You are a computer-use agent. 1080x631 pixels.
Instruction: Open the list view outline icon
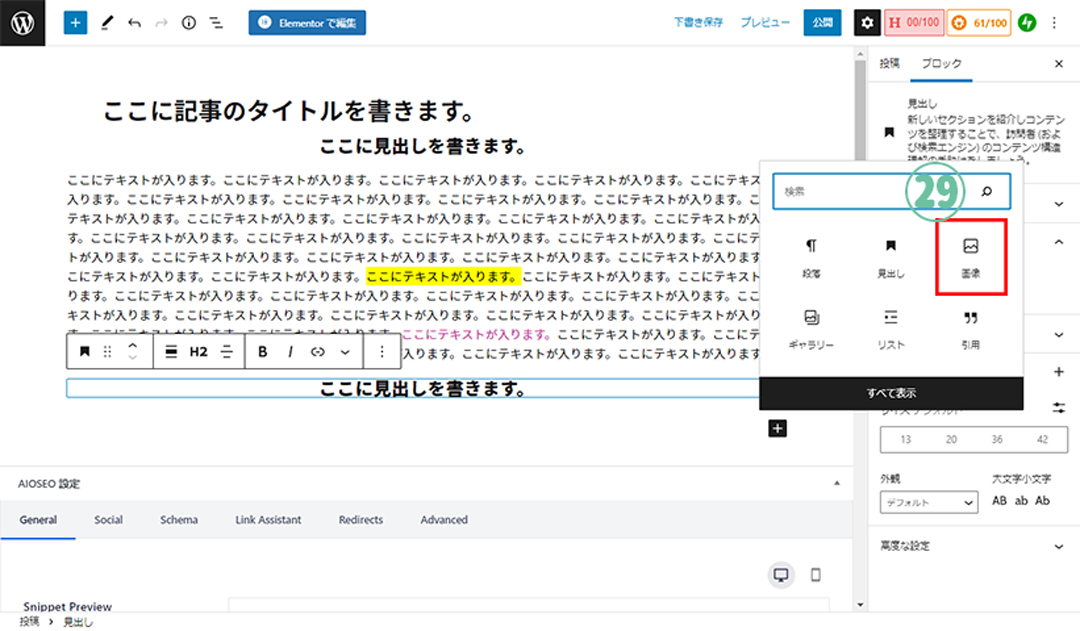216,22
